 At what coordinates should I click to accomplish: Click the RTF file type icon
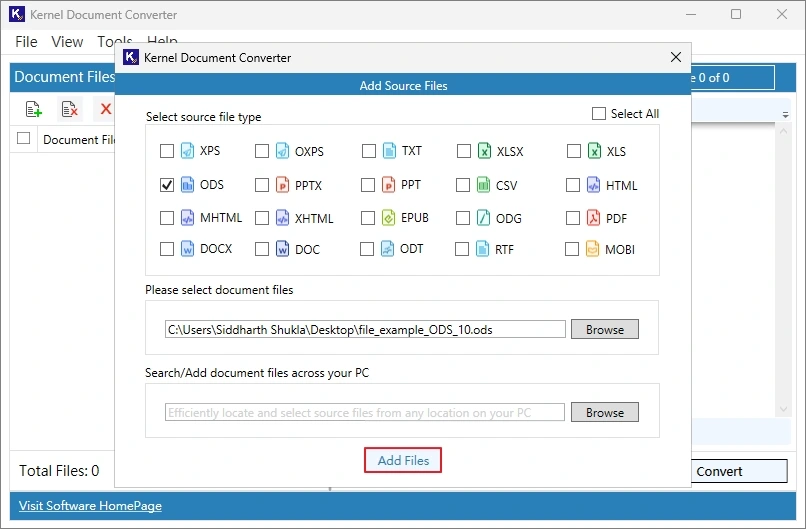coord(482,249)
